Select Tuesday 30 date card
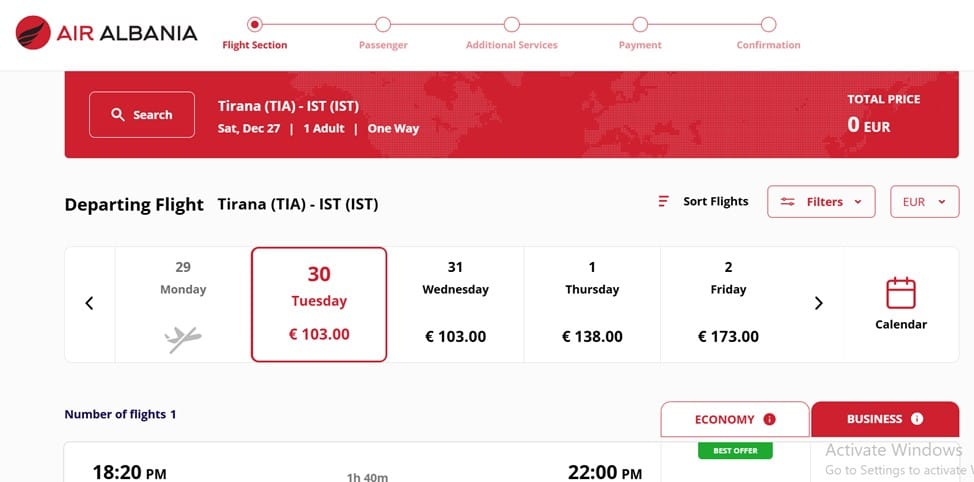Image resolution: width=974 pixels, height=482 pixels. click(x=319, y=303)
